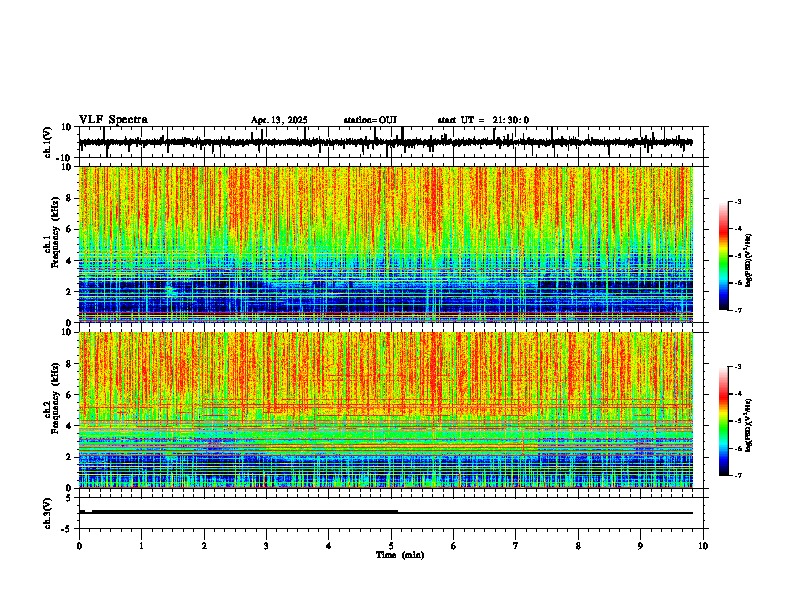Pick the ch.1 spectrogram color scale bar
Screen dimensions: 792x612
coord(724,256)
